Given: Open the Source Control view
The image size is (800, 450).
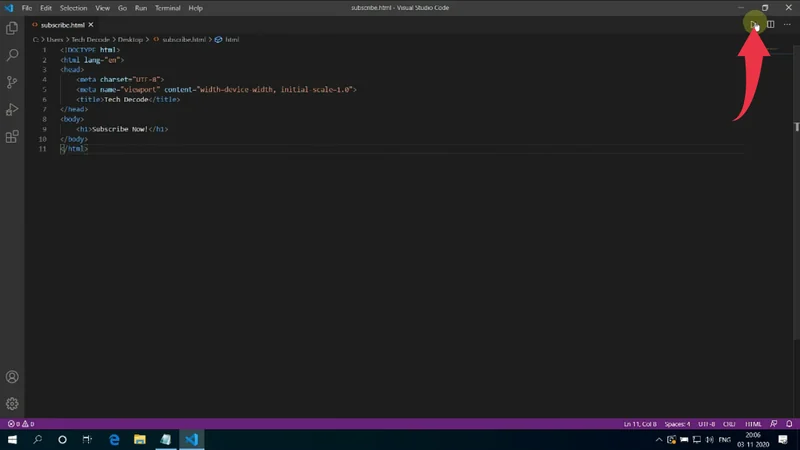Looking at the screenshot, I should click(x=12, y=83).
